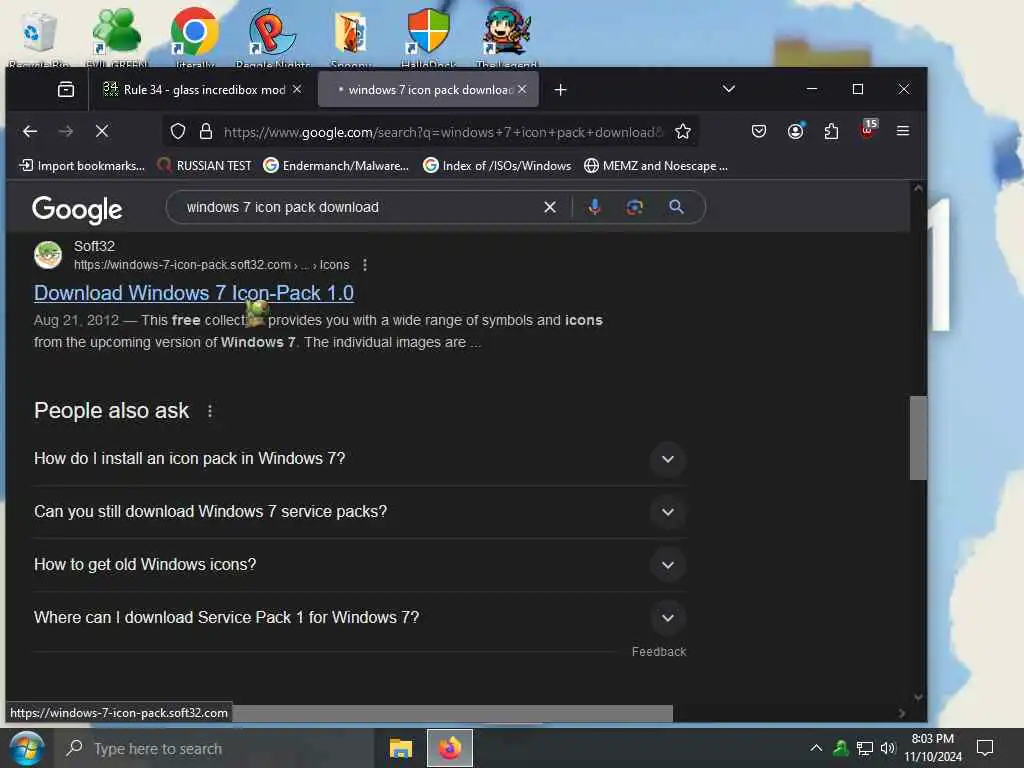Open the green tray application icon
Screen dimensions: 1024x768
(840, 748)
